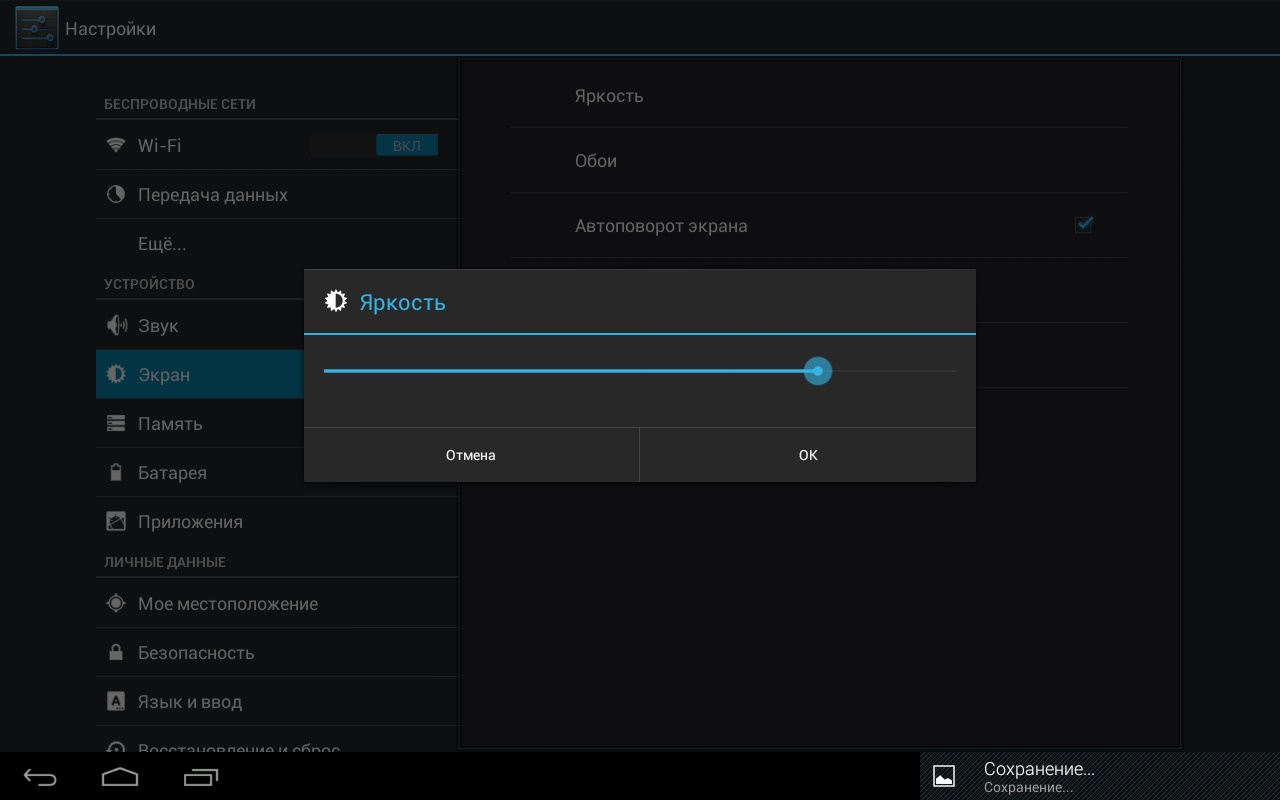
Task: Toggle the Автоповорот экрана checkbox
Action: point(1083,225)
